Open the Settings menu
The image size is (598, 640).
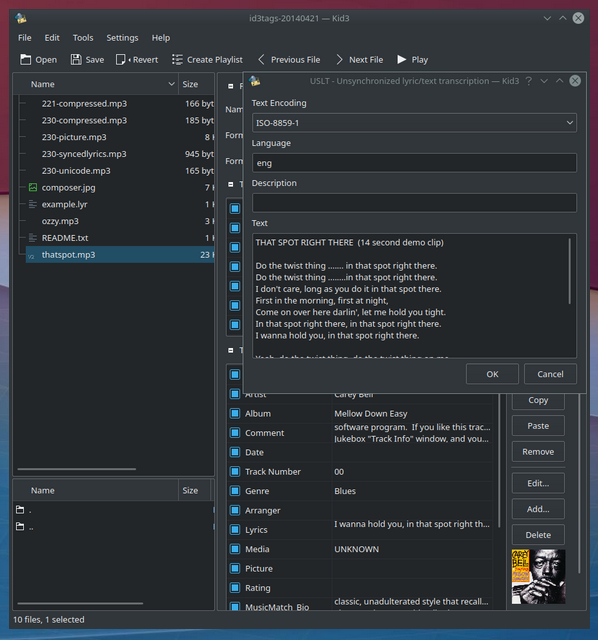tap(122, 38)
